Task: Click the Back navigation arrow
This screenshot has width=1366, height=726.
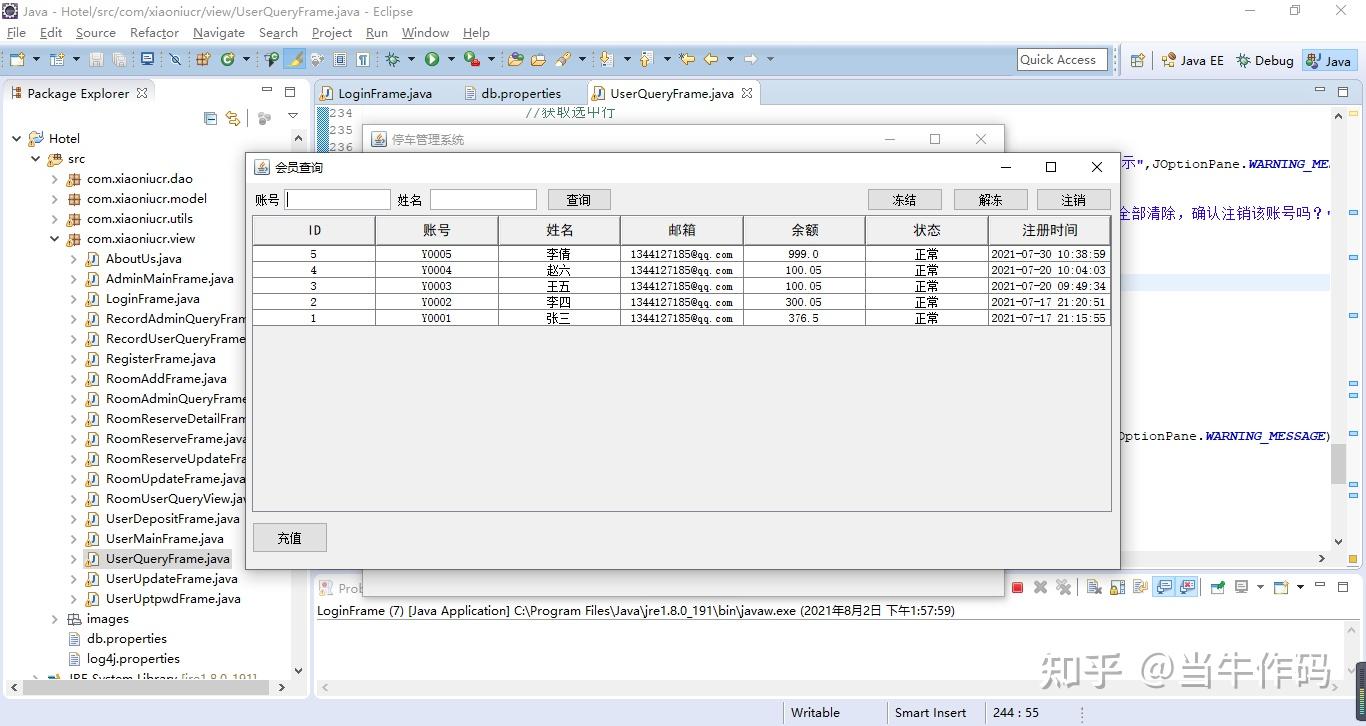Action: pos(711,60)
